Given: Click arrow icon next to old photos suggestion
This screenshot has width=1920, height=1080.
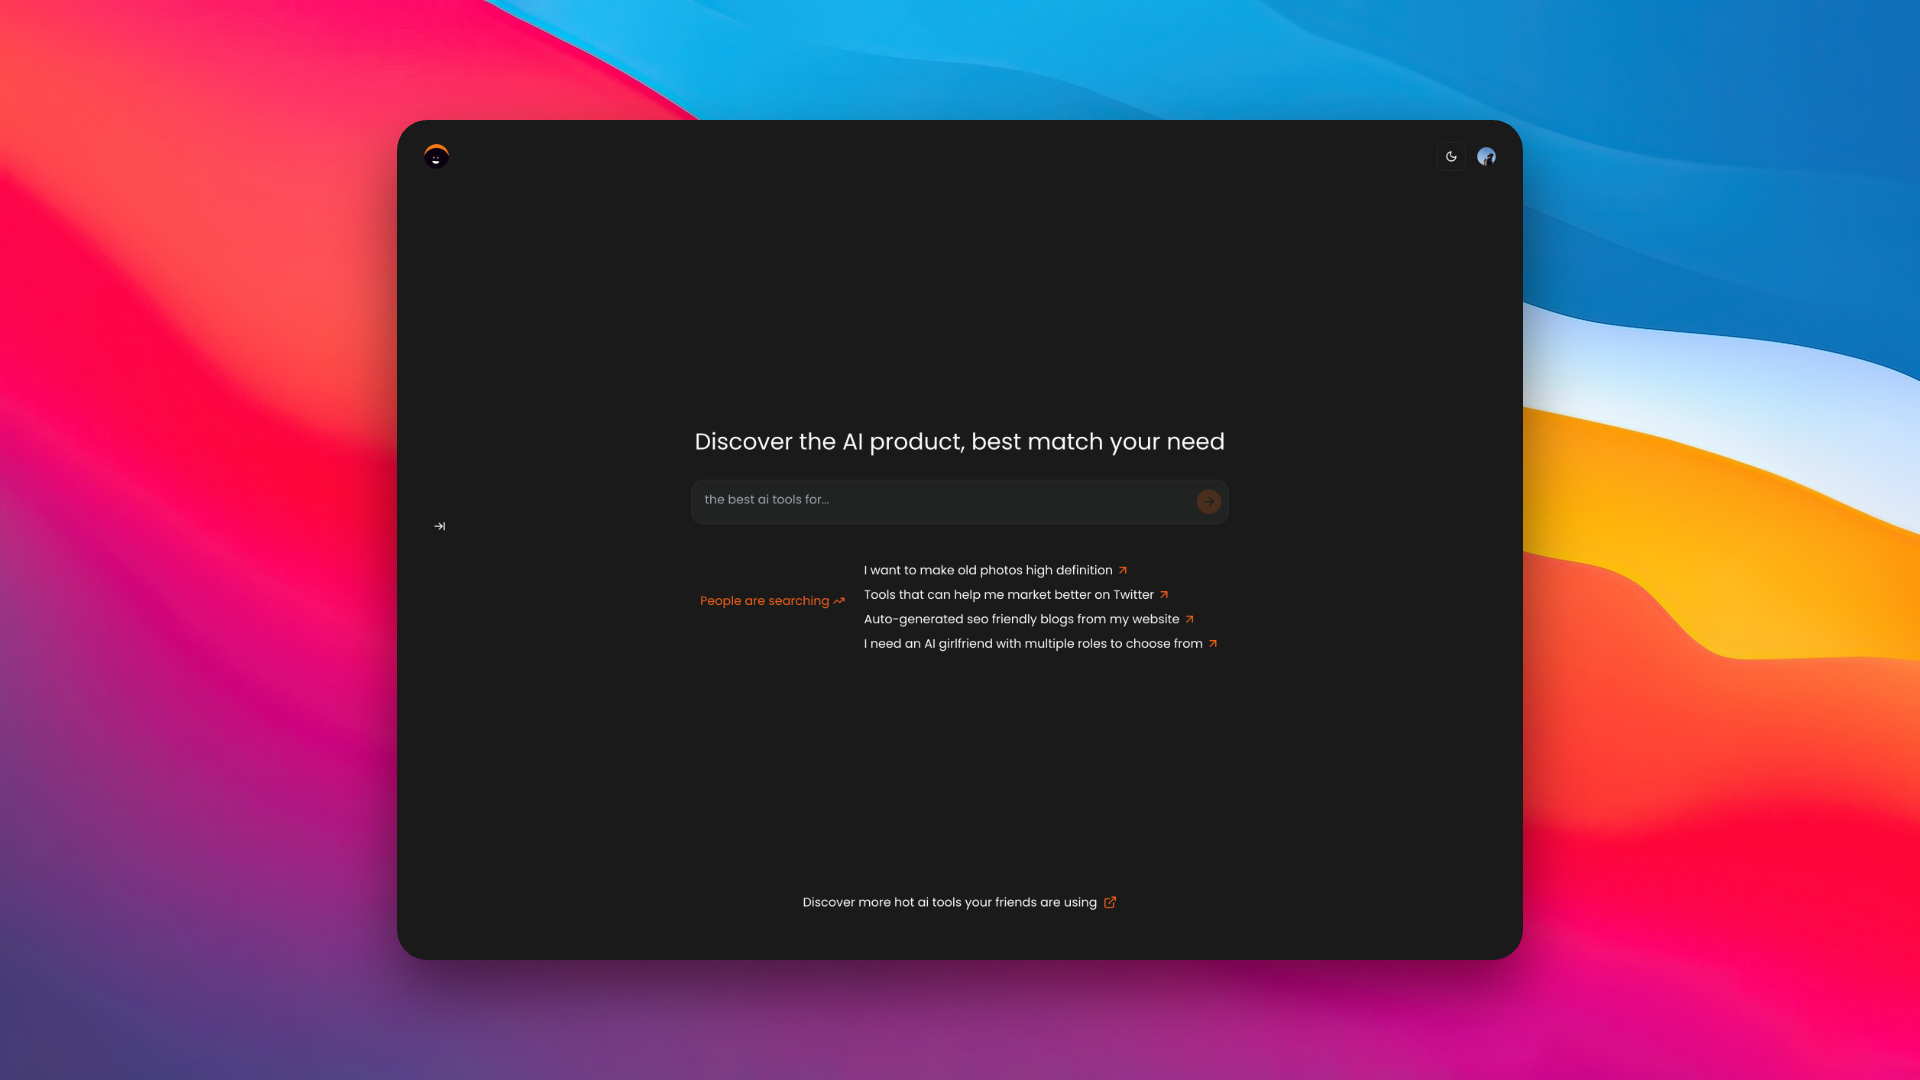Looking at the screenshot, I should pyautogui.click(x=1123, y=570).
